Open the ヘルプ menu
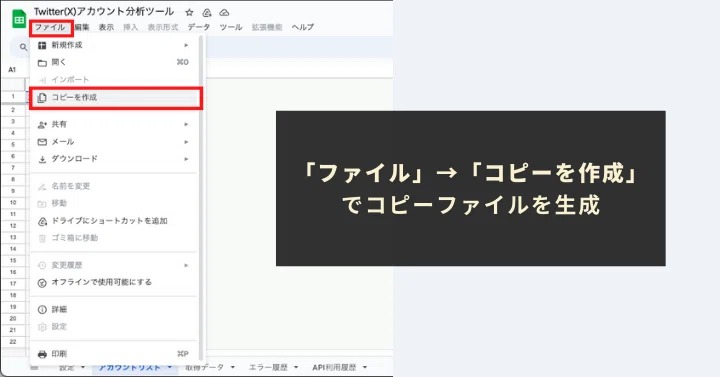 [303, 28]
